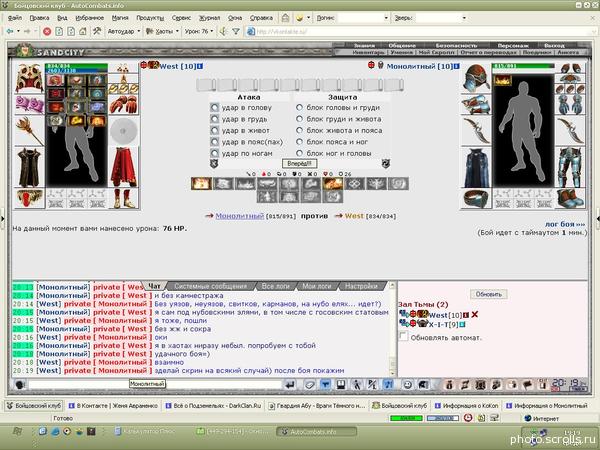
Task: Click West's helmet equipment slot
Action: (29, 78)
